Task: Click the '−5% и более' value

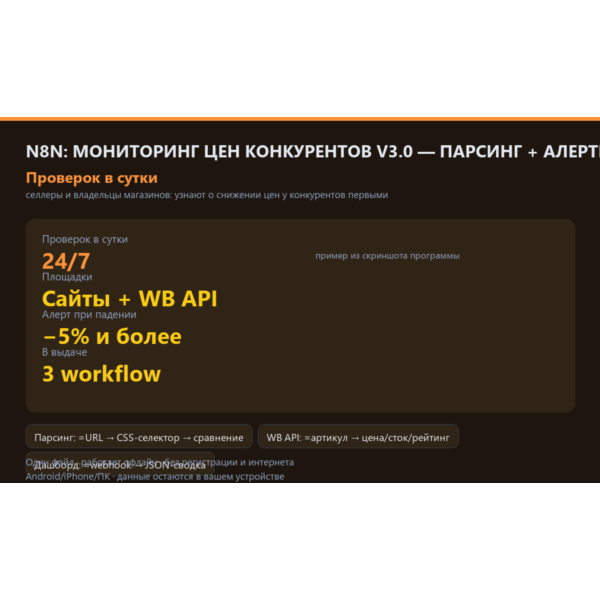Action: pyautogui.click(x=112, y=336)
